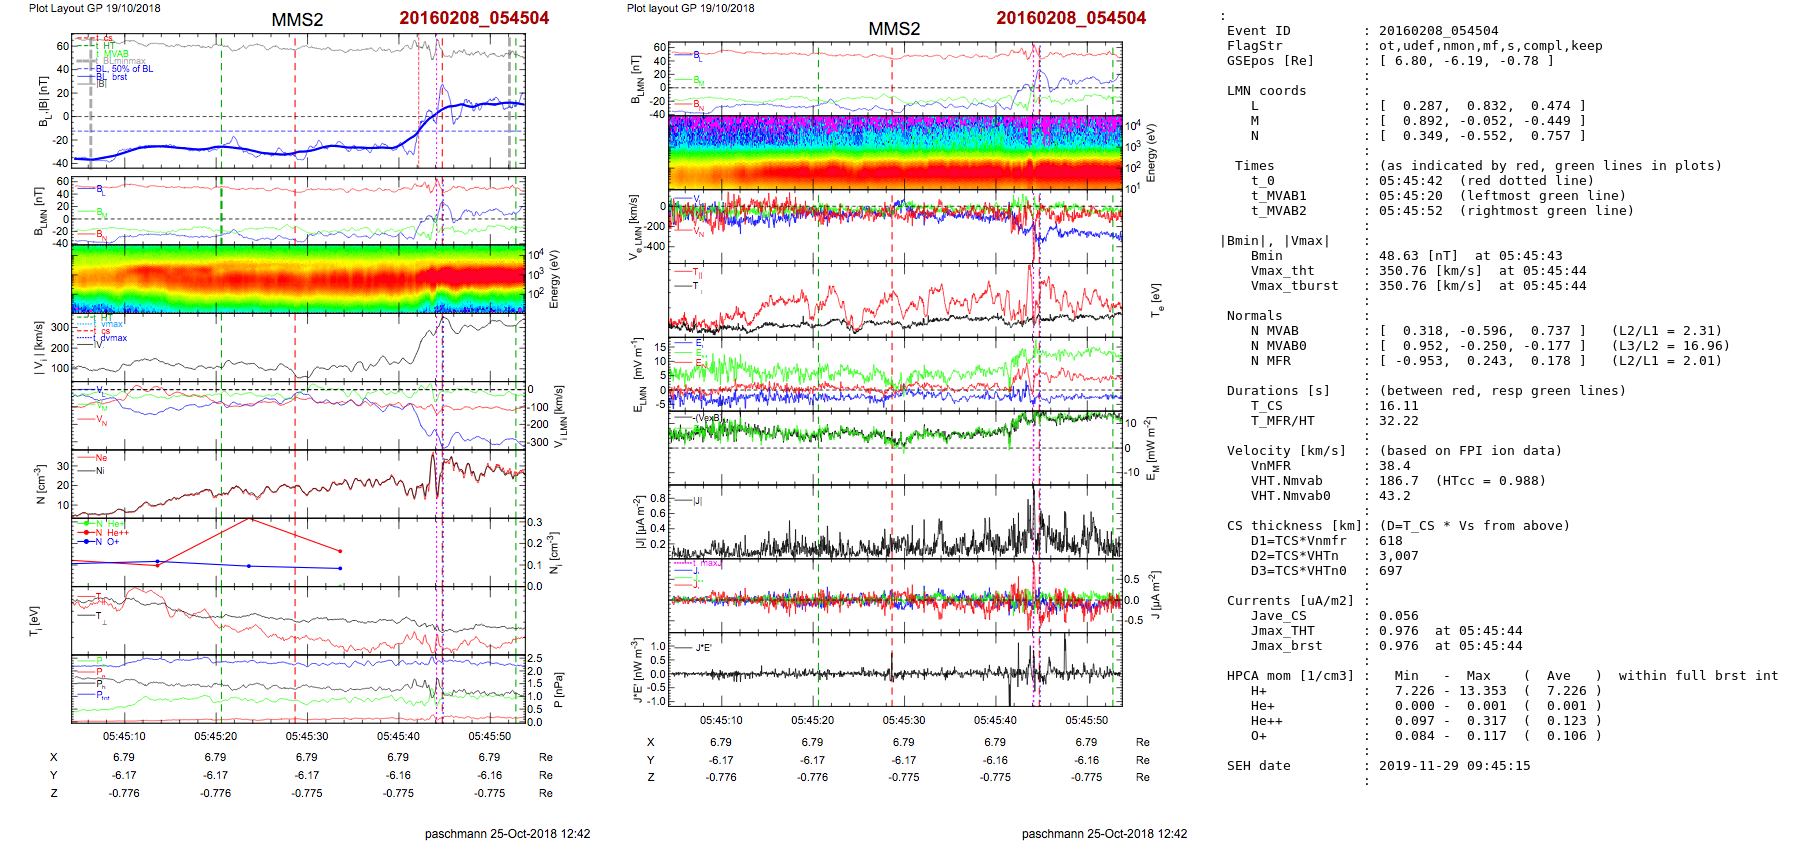This screenshot has width=1804, height=841.
Task: Click the |J| legend in current density panel
Action: point(697,501)
